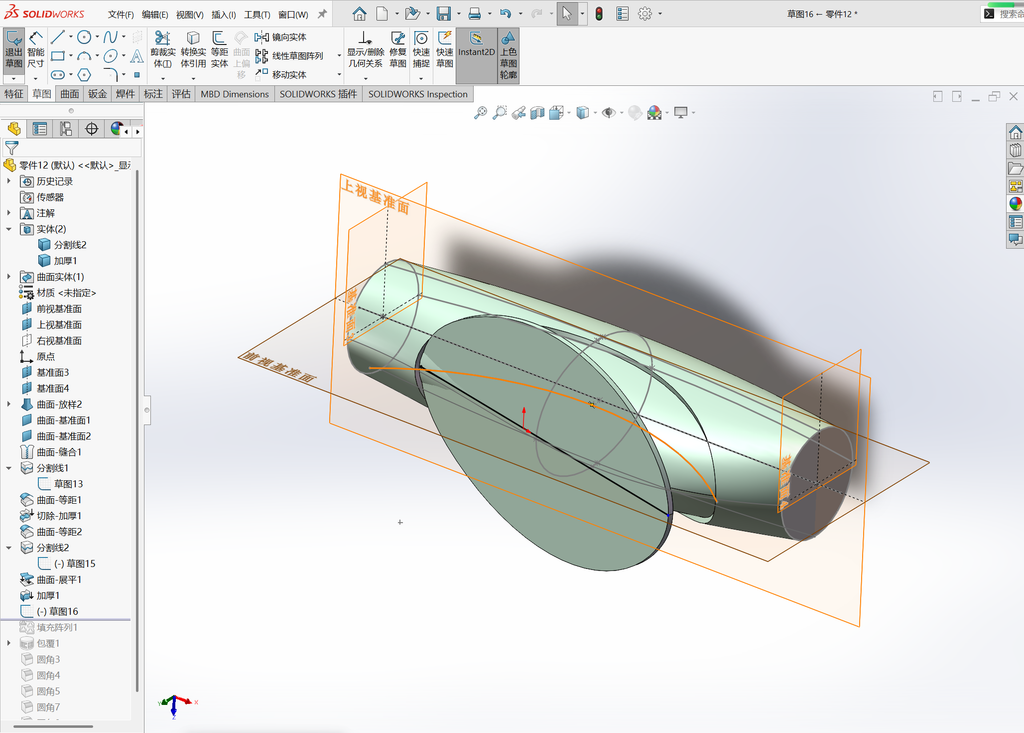This screenshot has height=733, width=1024.
Task: Open Quick Snaps dropdown arrow
Action: pos(421,78)
